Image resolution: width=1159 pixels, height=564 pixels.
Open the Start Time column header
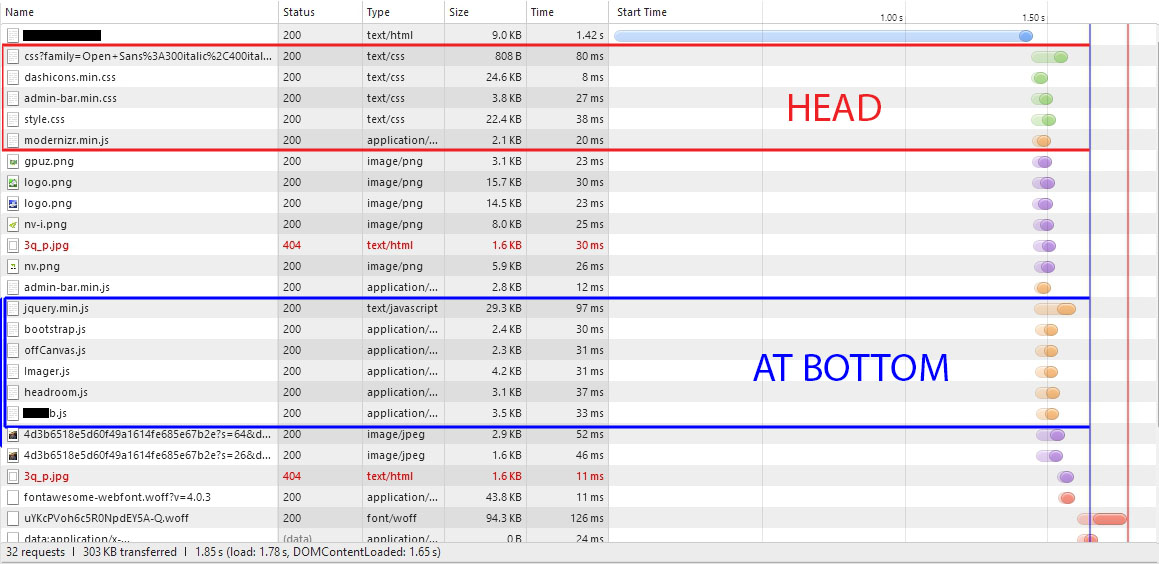[x=642, y=12]
